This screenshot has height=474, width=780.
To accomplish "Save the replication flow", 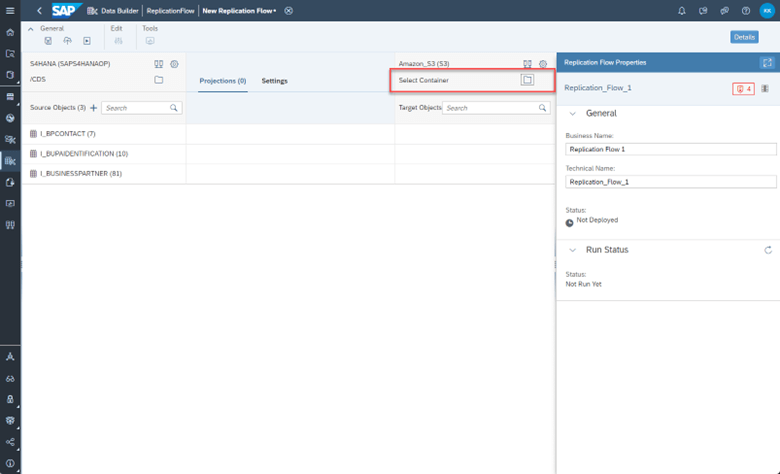I will (x=48, y=41).
